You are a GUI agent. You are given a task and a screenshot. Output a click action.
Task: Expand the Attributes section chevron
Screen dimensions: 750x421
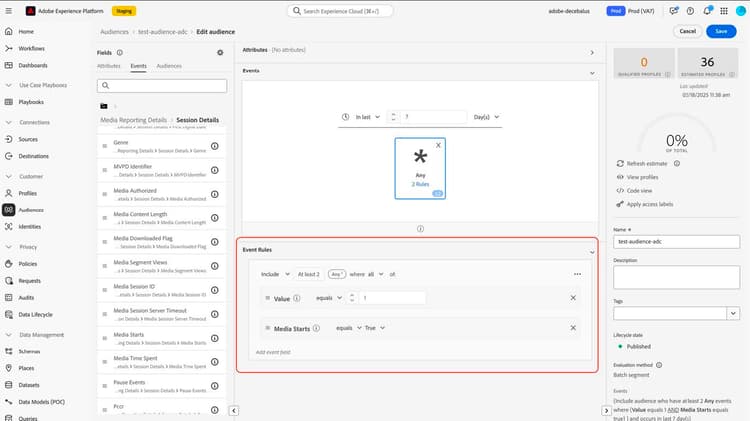(x=592, y=53)
